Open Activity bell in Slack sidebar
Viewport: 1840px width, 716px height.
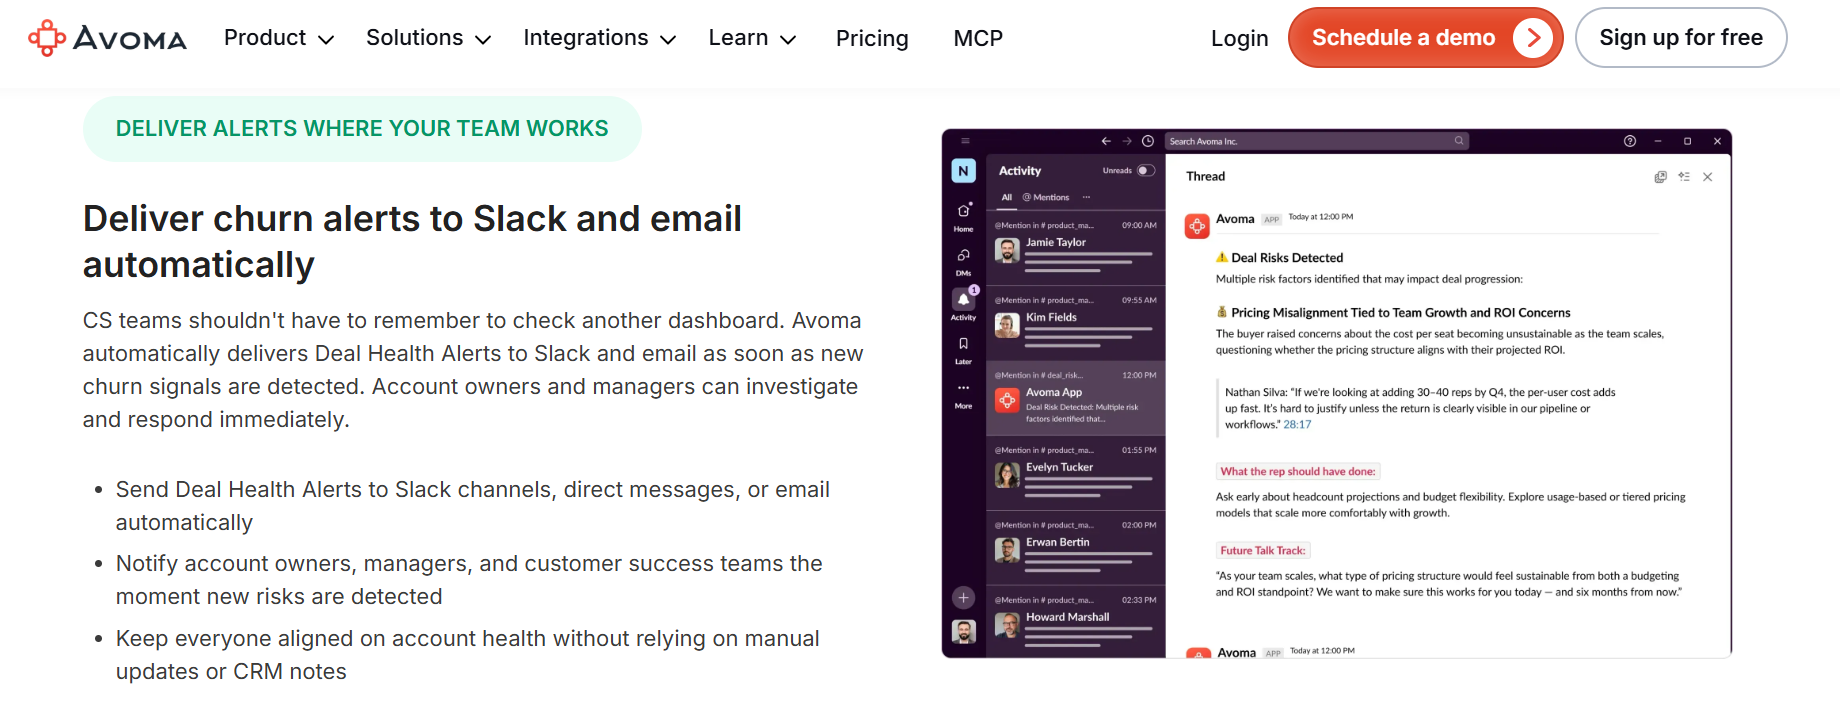[x=963, y=304]
